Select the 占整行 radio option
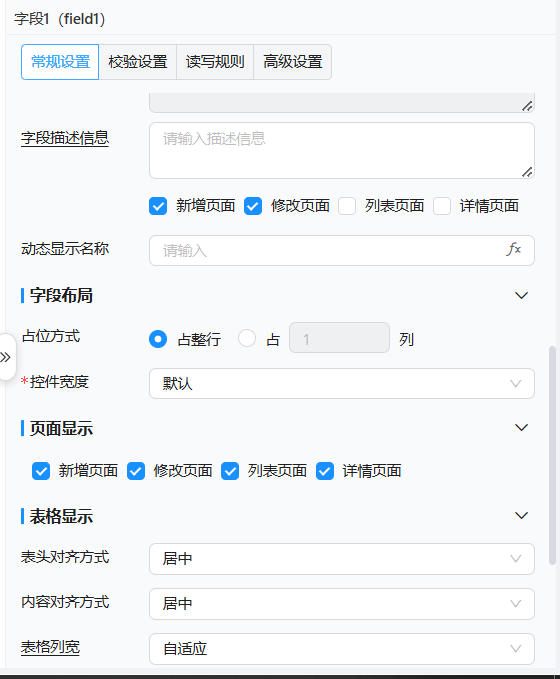Viewport: 560px width, 679px height. pyautogui.click(x=158, y=339)
